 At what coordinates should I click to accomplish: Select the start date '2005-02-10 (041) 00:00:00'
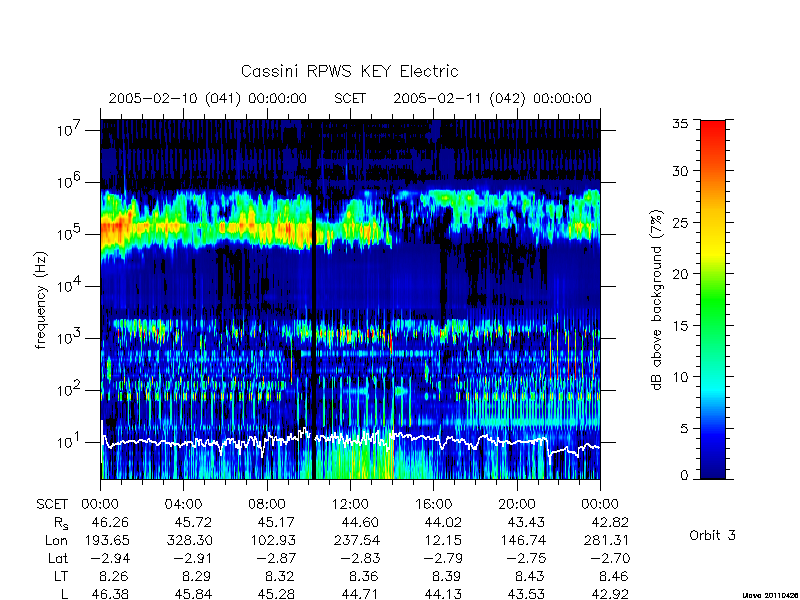[x=208, y=98]
